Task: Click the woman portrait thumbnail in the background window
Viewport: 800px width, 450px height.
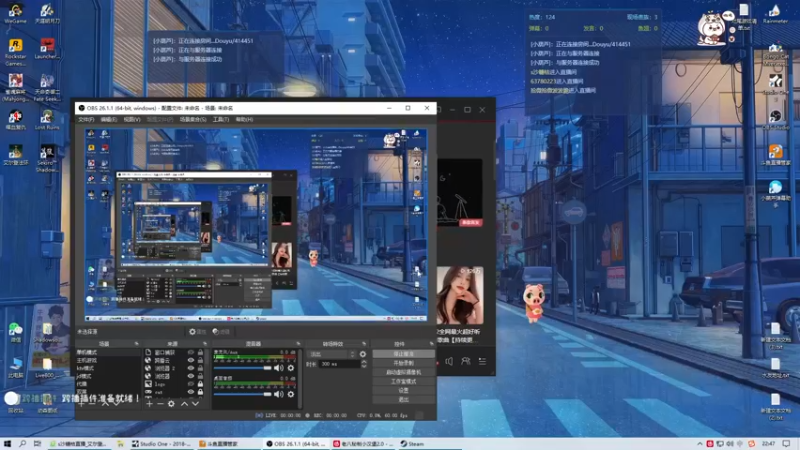Action: coord(460,295)
